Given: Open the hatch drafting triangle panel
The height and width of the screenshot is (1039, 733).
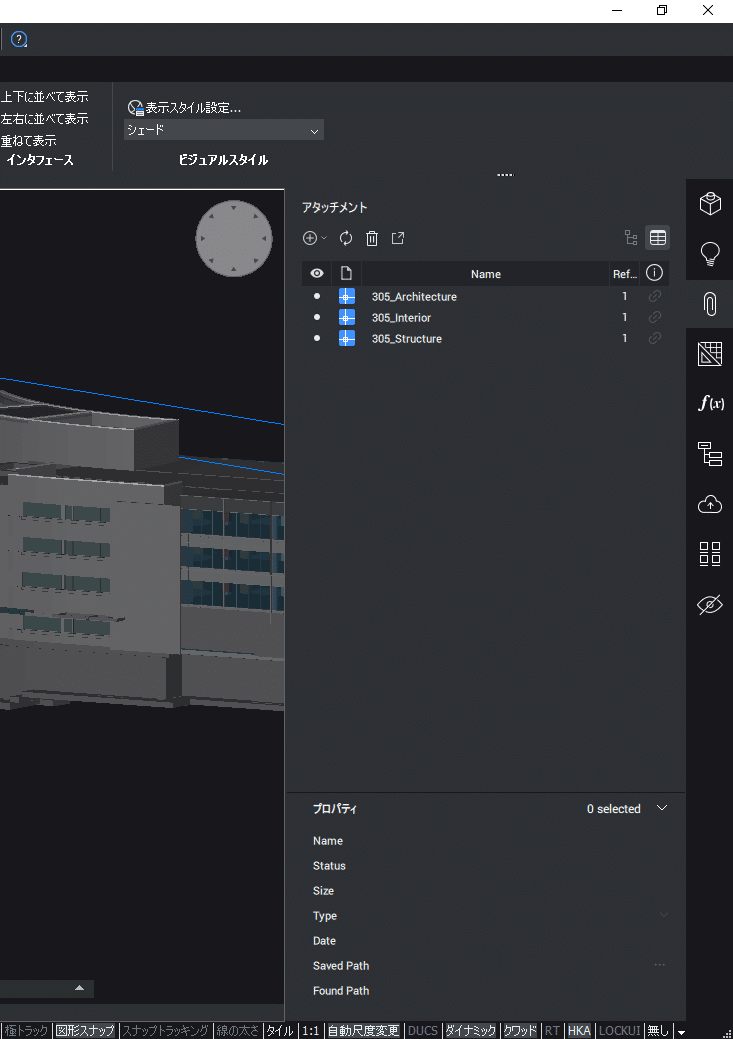Looking at the screenshot, I should pos(710,354).
